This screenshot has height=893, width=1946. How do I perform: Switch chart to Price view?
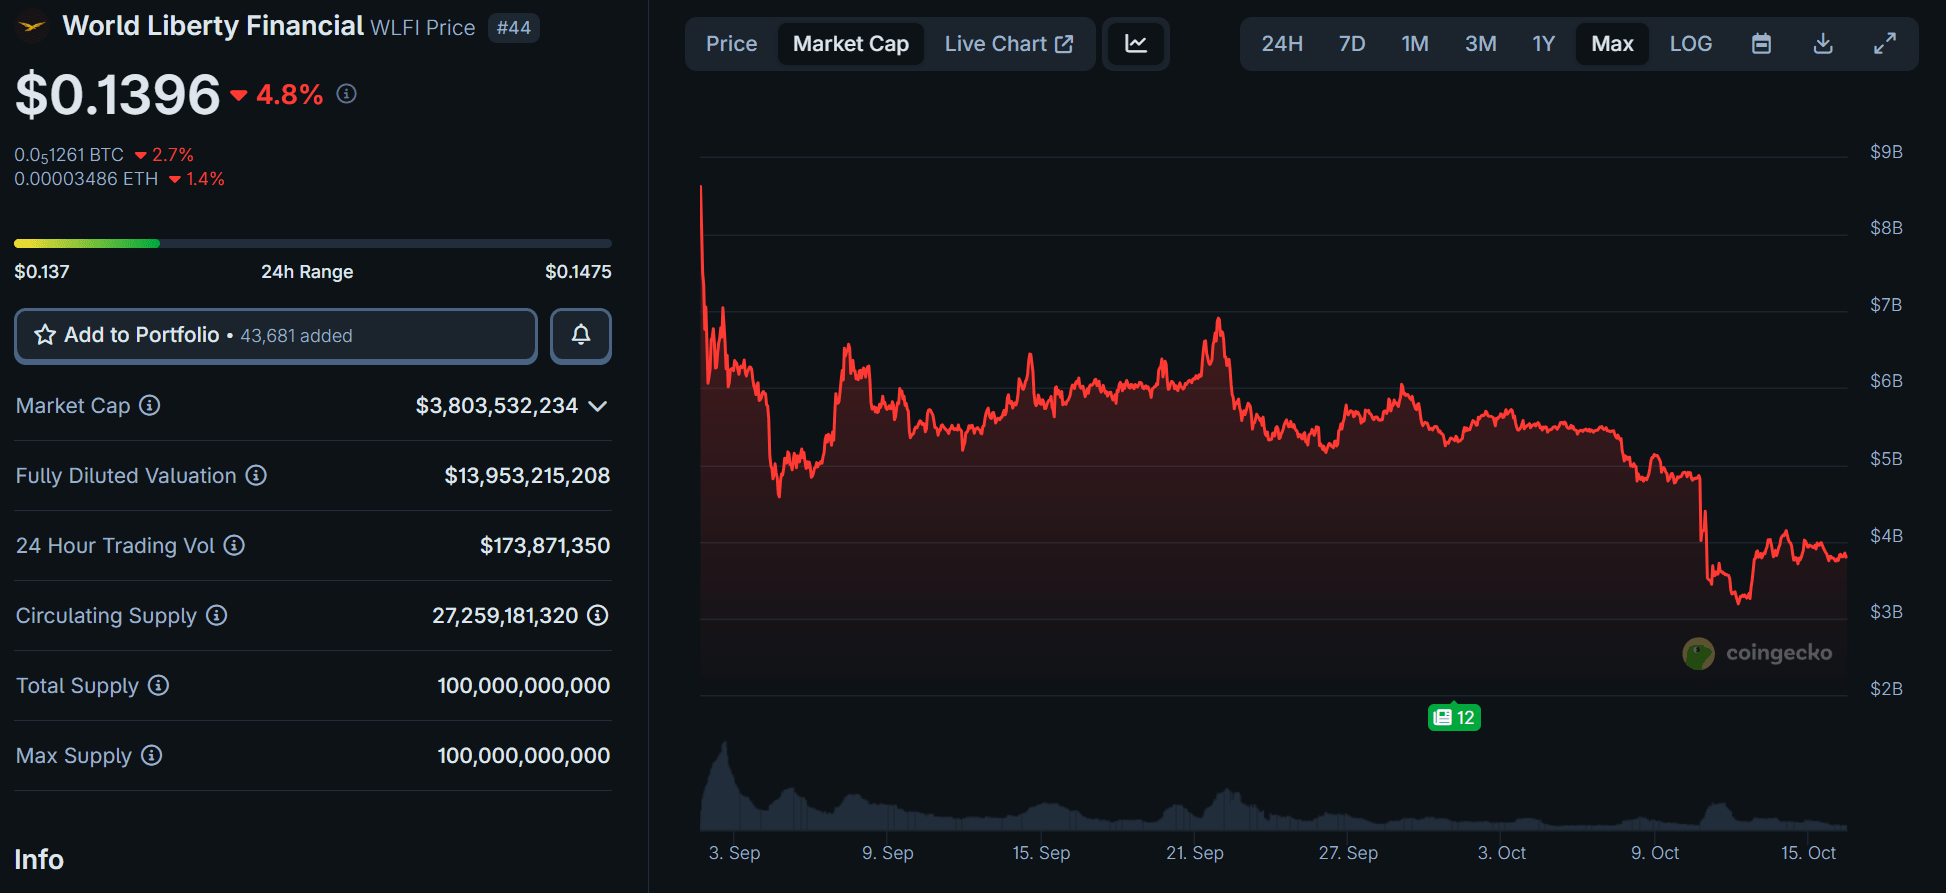point(731,44)
